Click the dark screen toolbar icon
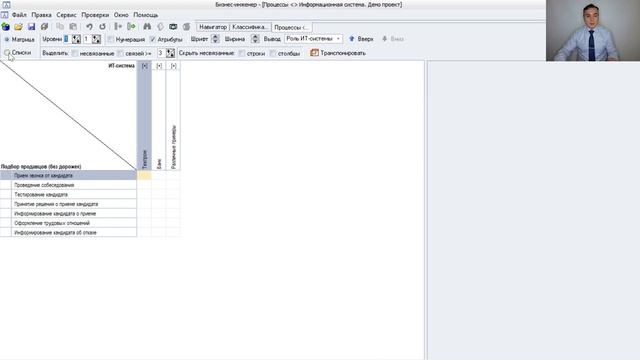This screenshot has height=360, width=640. (x=173, y=27)
